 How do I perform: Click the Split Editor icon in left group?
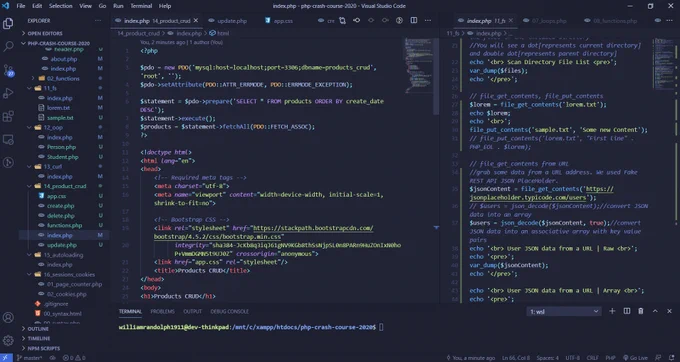point(414,20)
